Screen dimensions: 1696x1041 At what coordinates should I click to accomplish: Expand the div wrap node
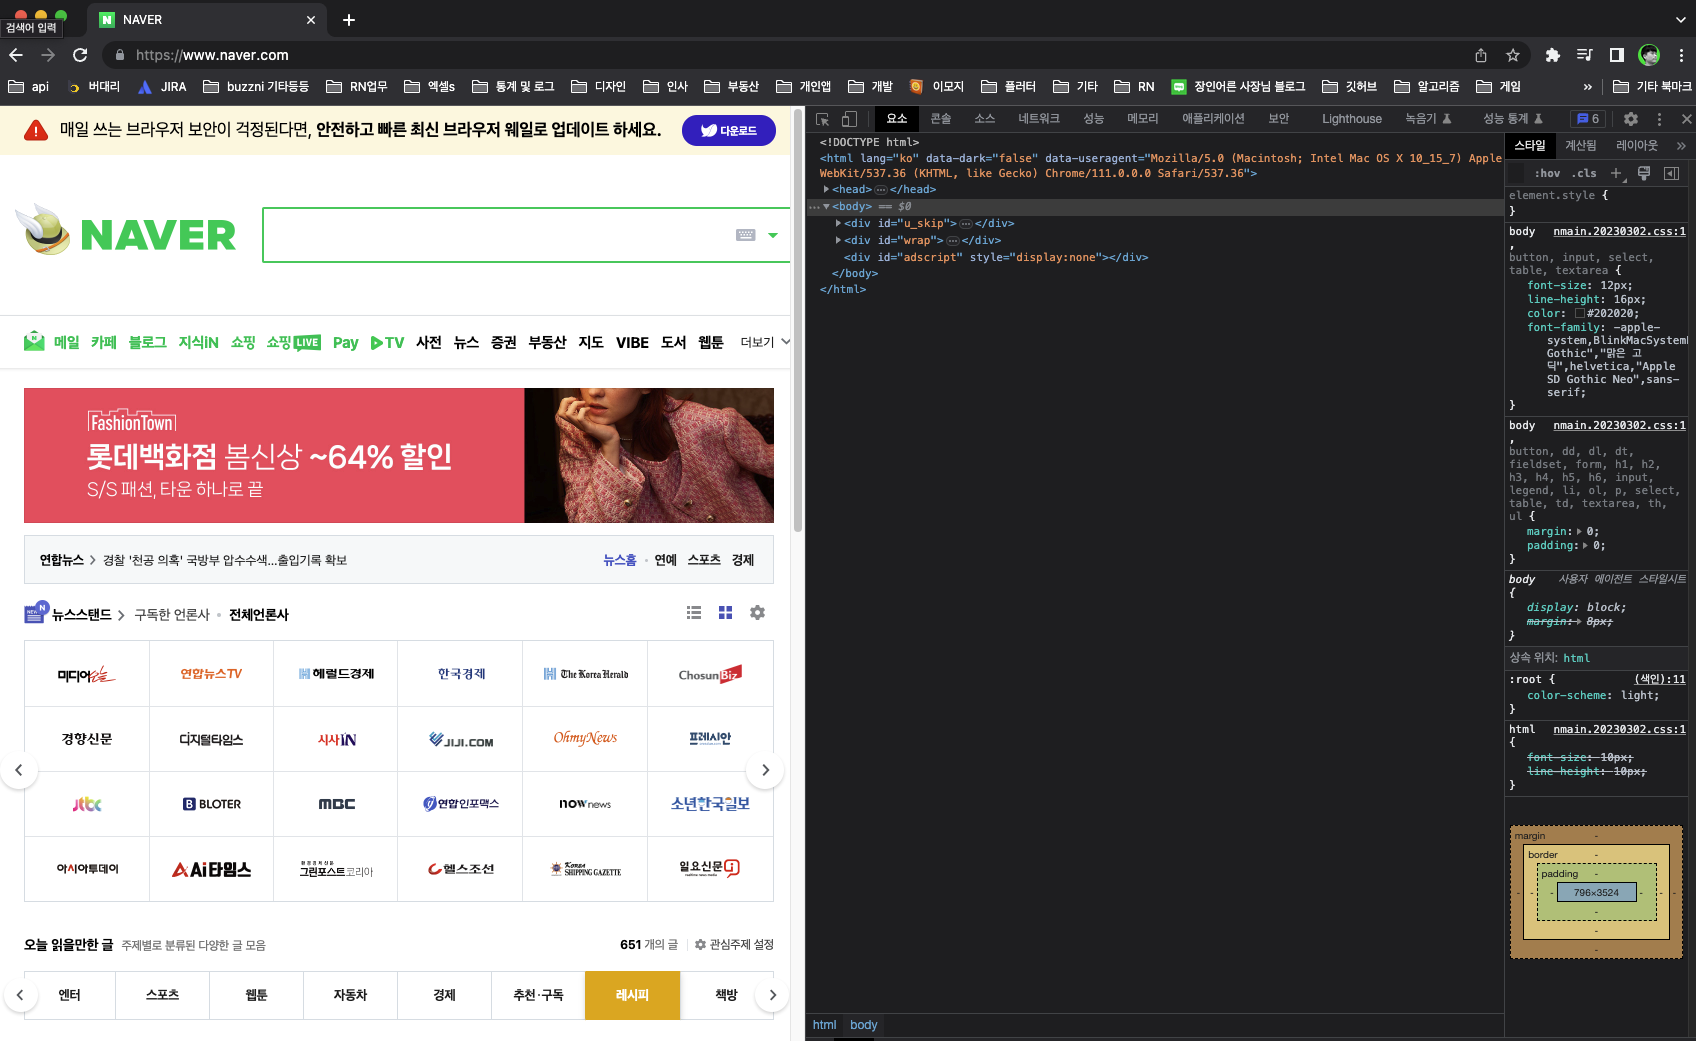(838, 240)
